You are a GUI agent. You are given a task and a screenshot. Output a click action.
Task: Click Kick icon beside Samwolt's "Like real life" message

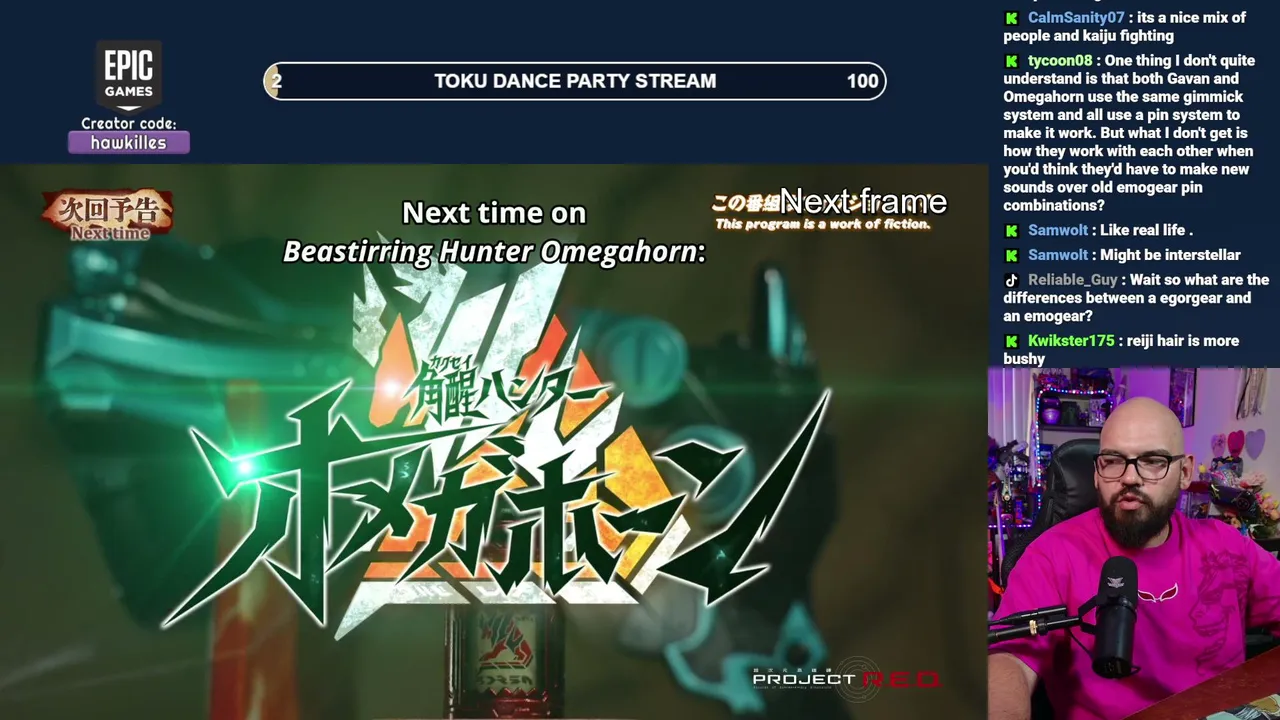click(1012, 231)
